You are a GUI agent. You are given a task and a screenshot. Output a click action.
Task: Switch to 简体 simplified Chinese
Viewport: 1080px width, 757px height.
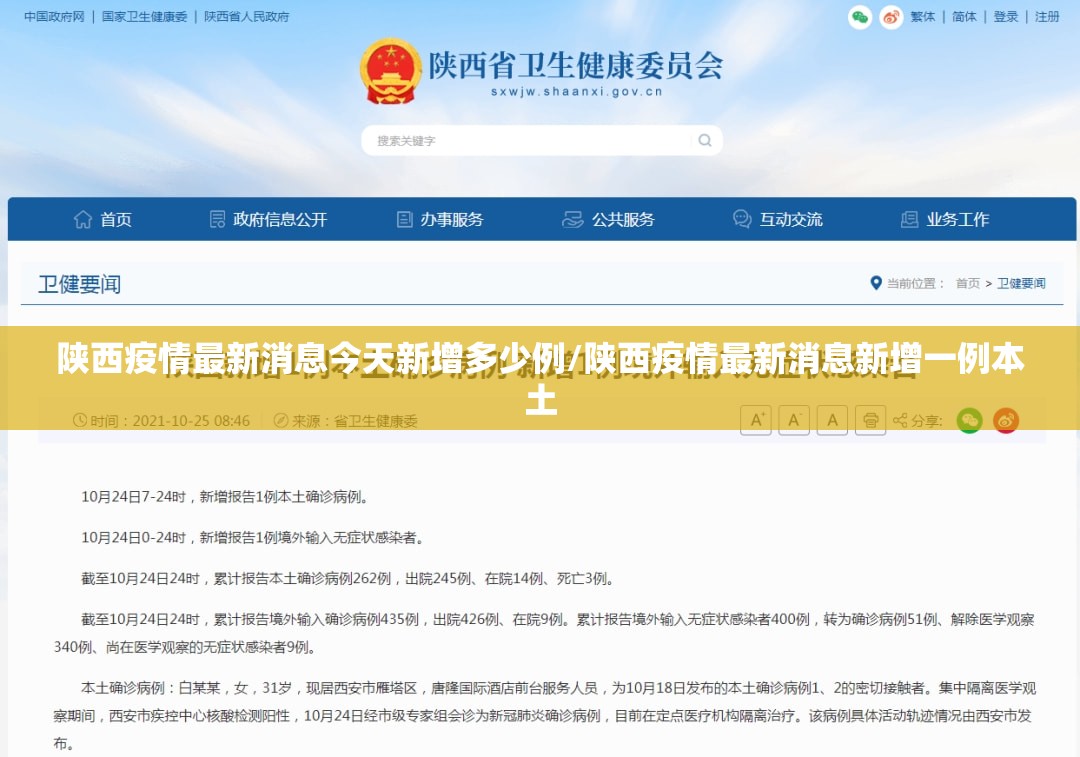tap(964, 17)
